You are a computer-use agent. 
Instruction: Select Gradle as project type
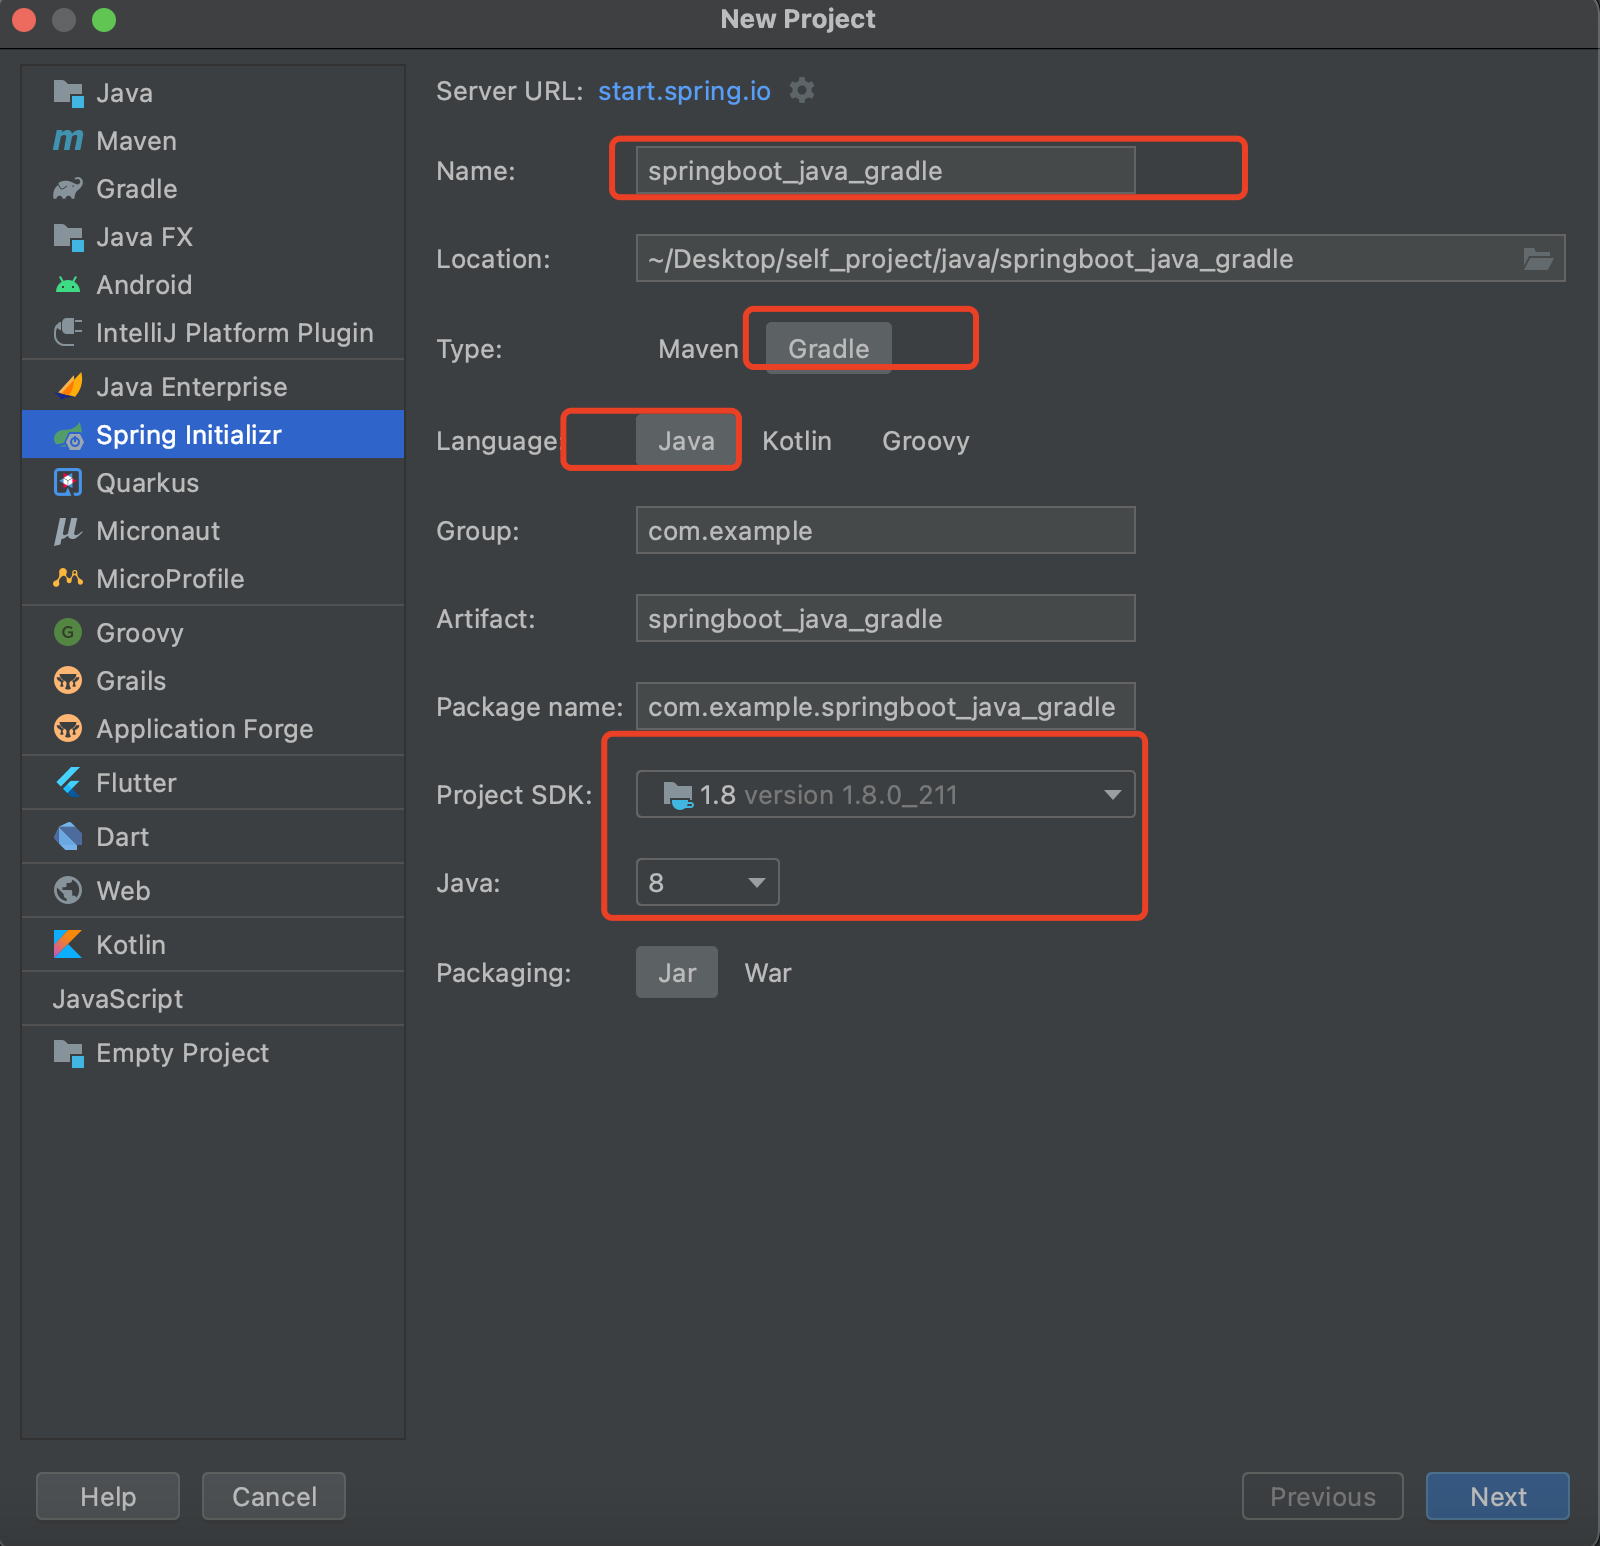pos(828,349)
